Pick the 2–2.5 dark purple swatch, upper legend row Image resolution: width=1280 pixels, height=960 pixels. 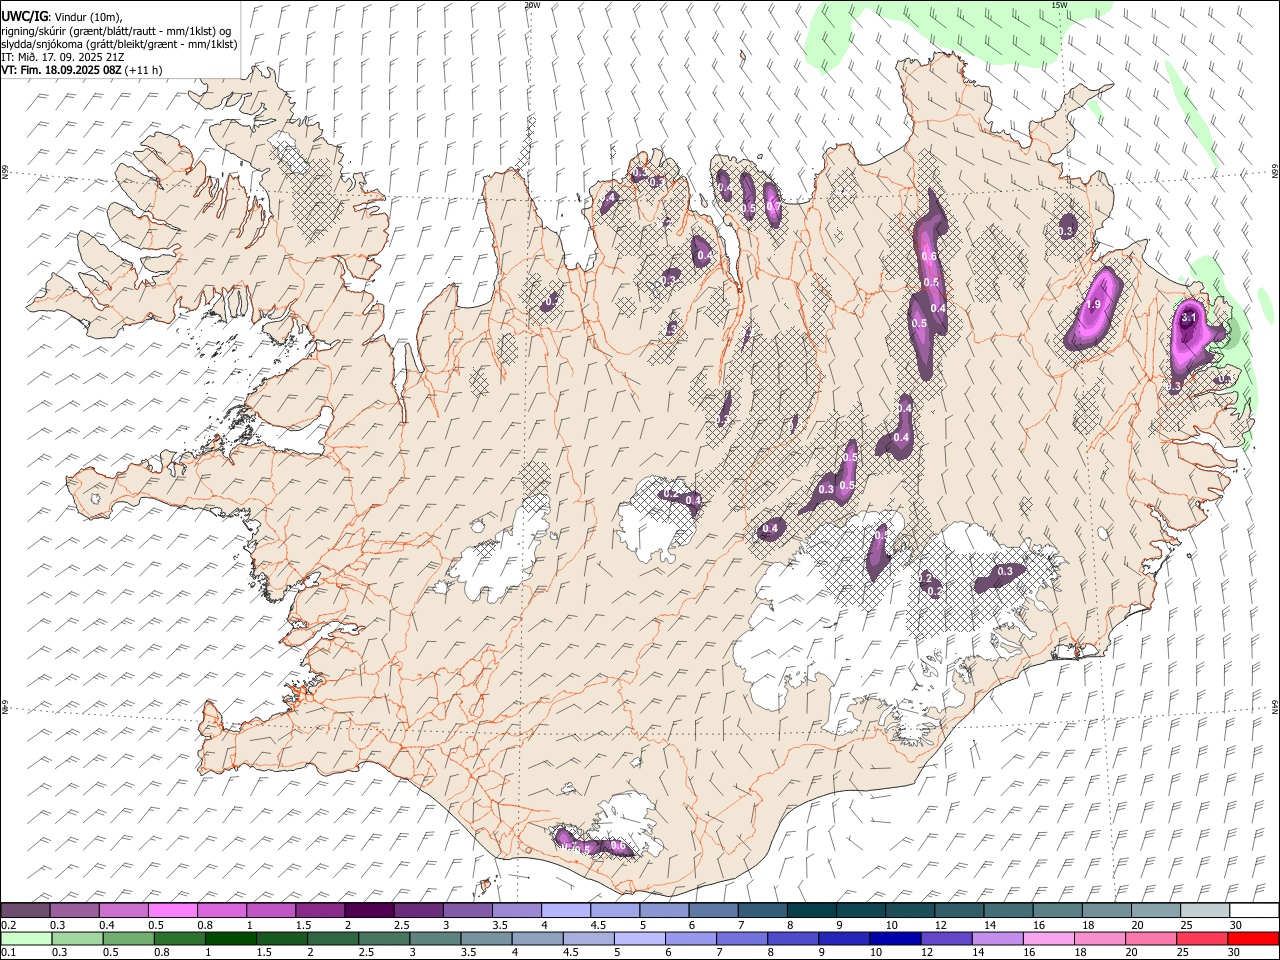click(x=369, y=910)
